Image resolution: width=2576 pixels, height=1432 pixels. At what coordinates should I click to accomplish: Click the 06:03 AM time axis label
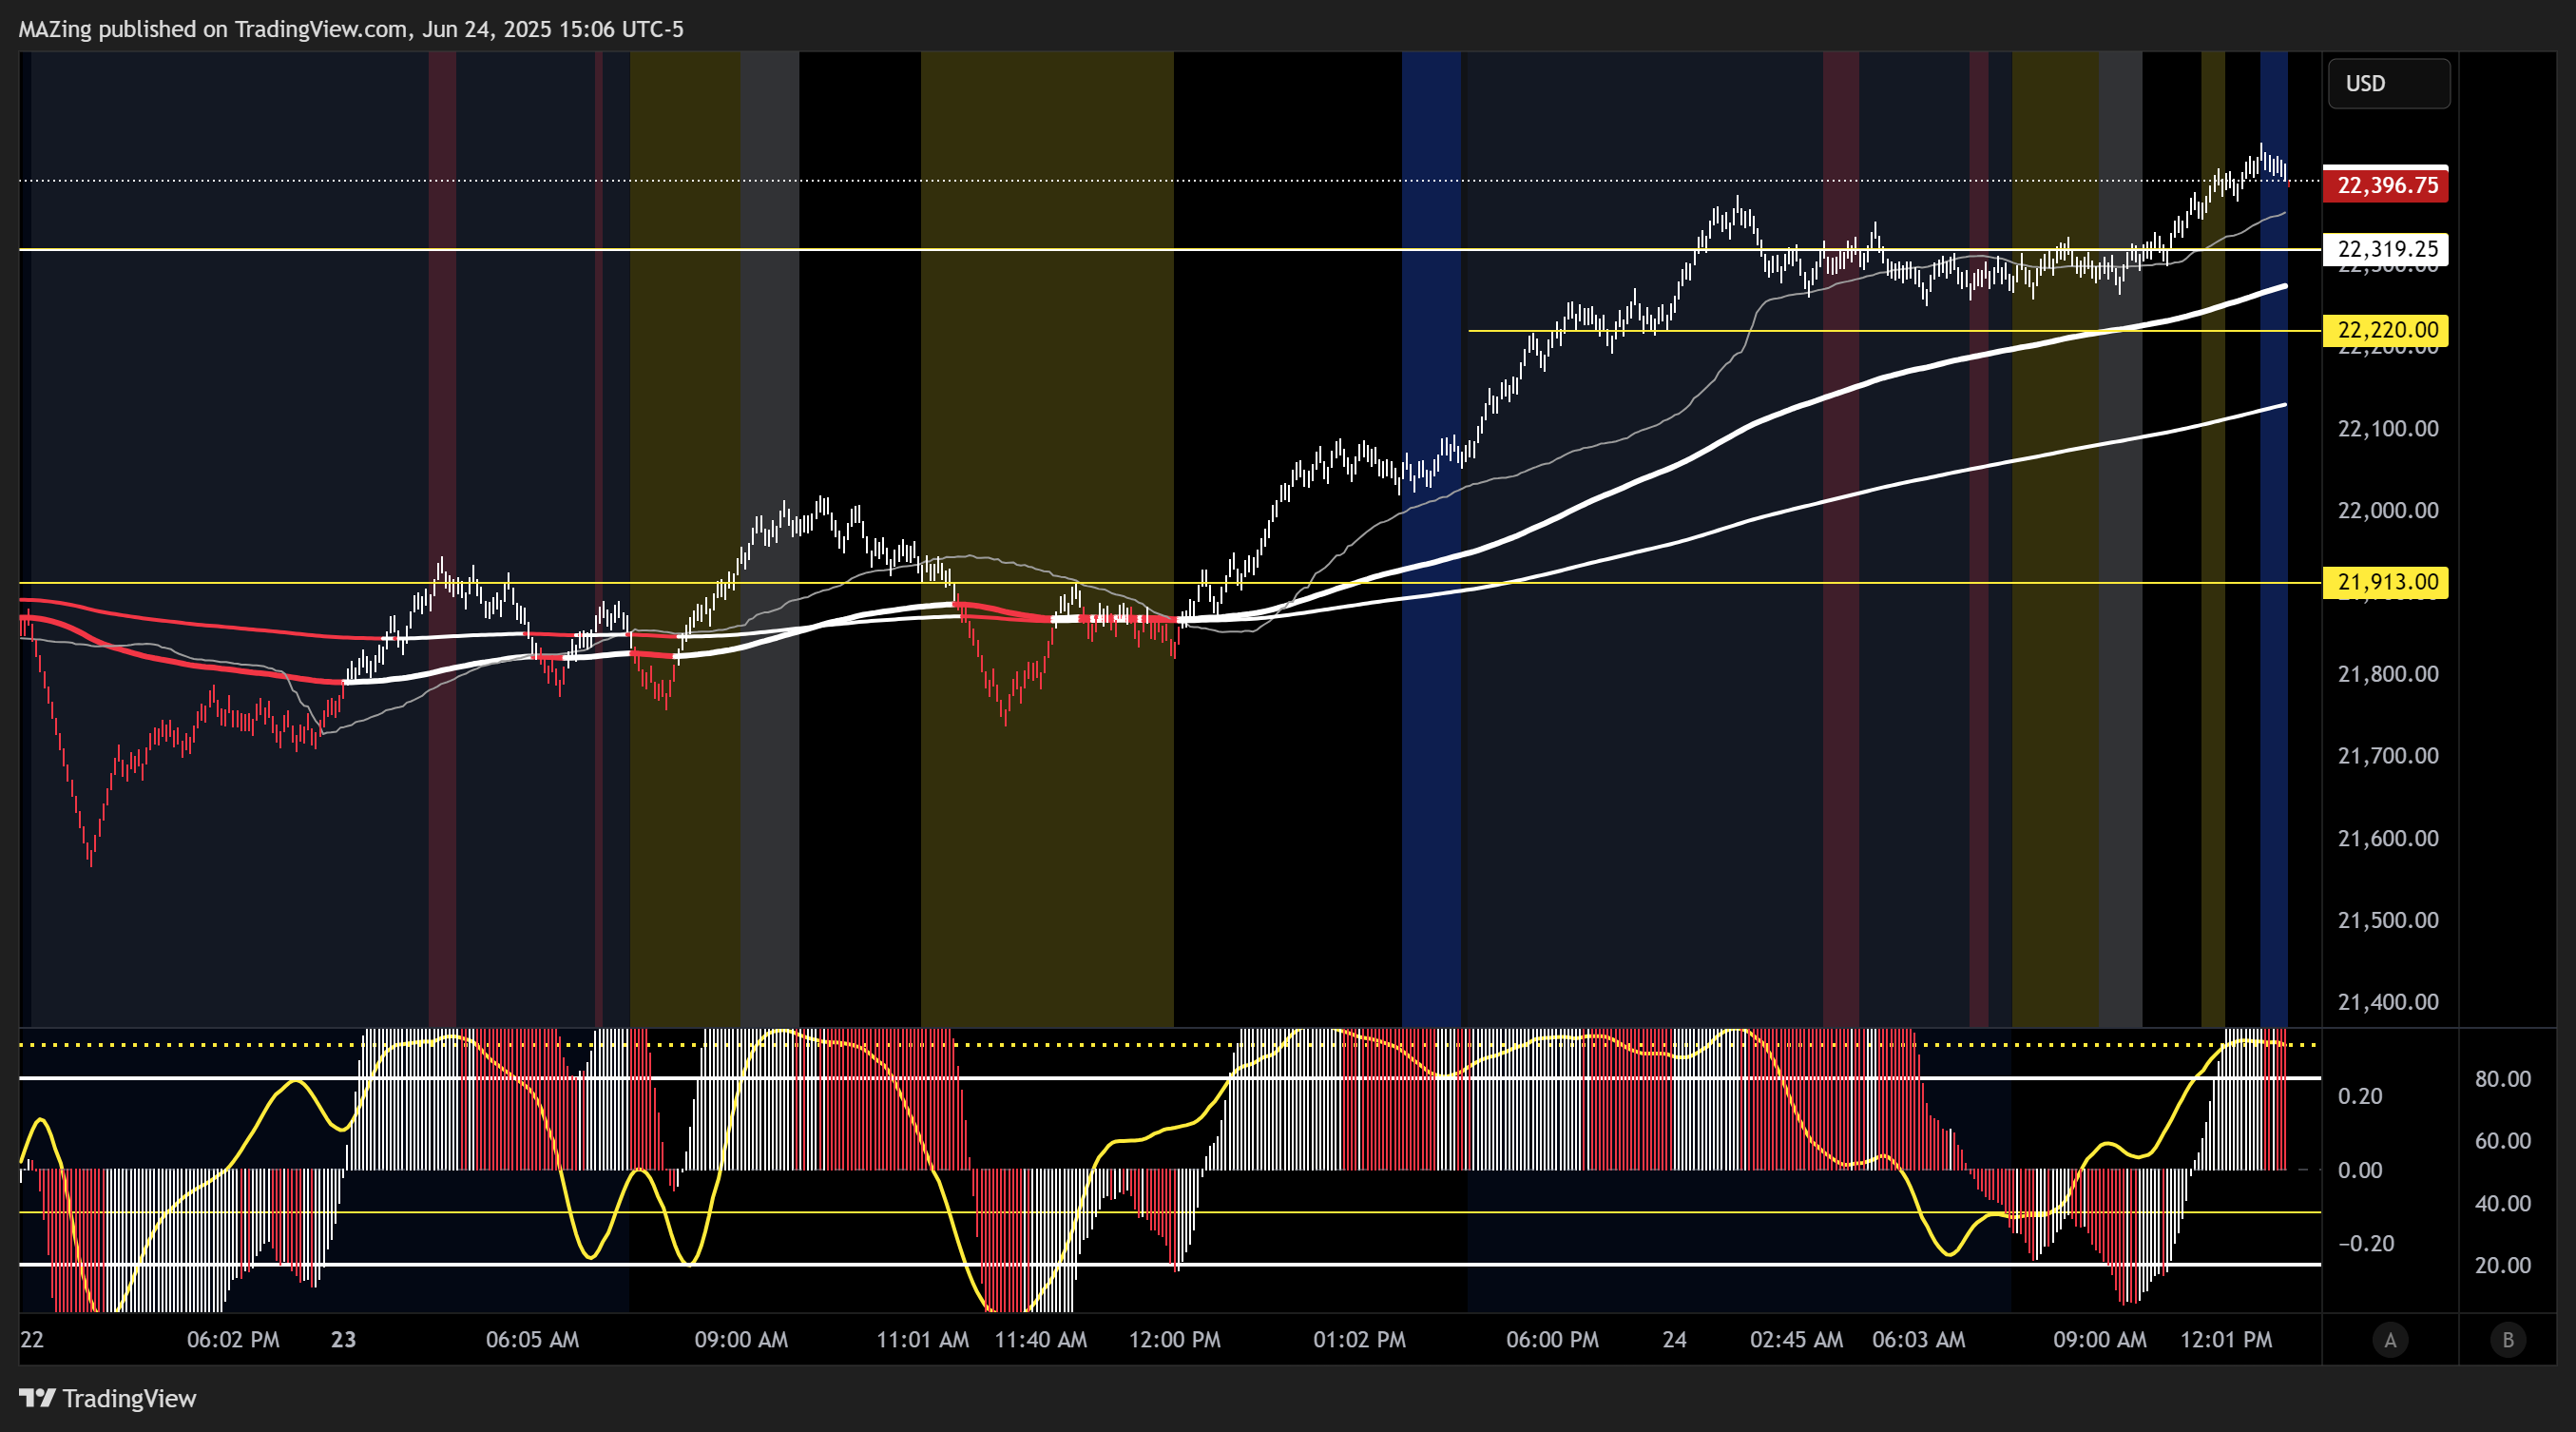[x=1918, y=1339]
